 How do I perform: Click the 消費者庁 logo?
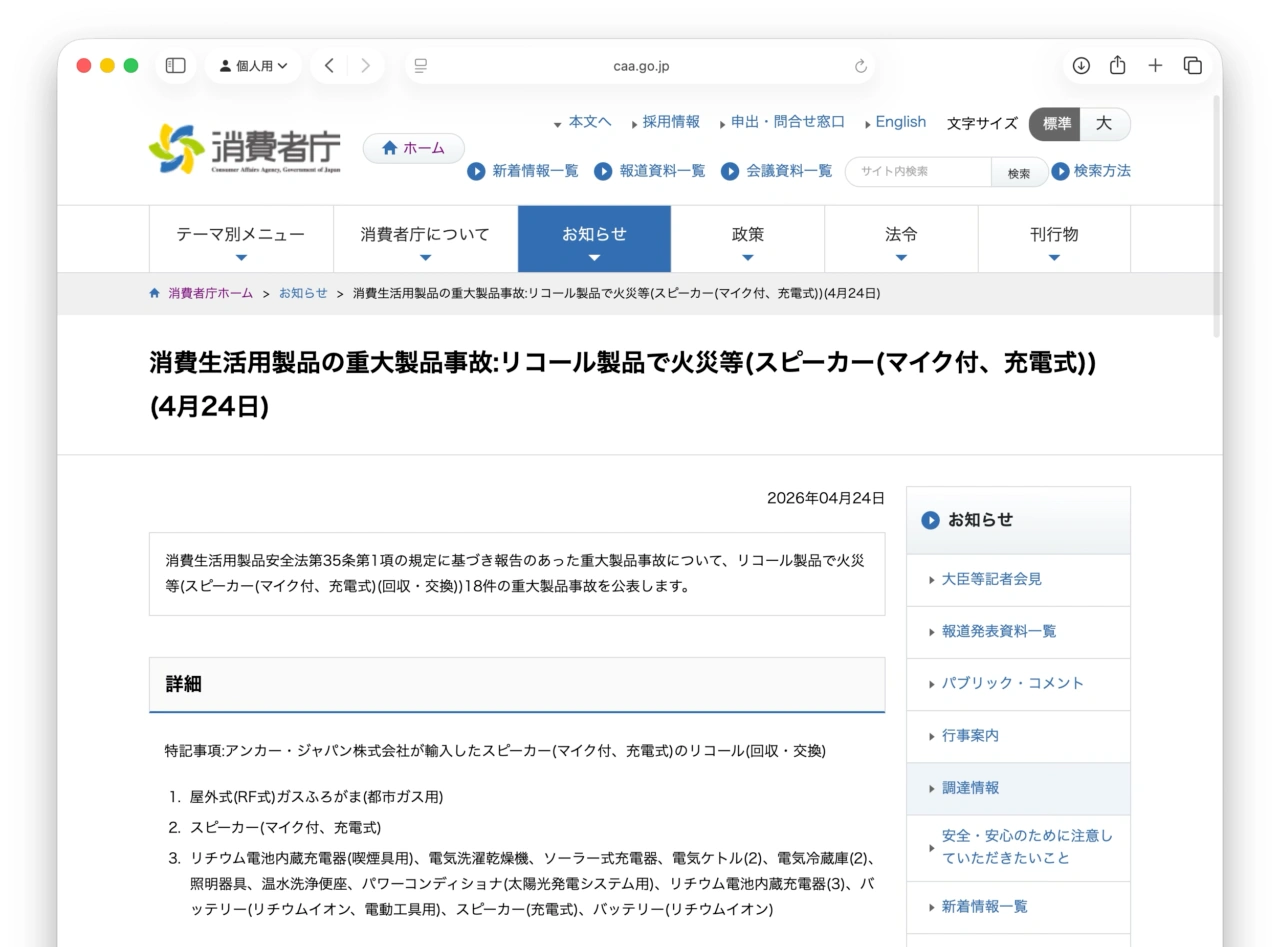click(245, 149)
